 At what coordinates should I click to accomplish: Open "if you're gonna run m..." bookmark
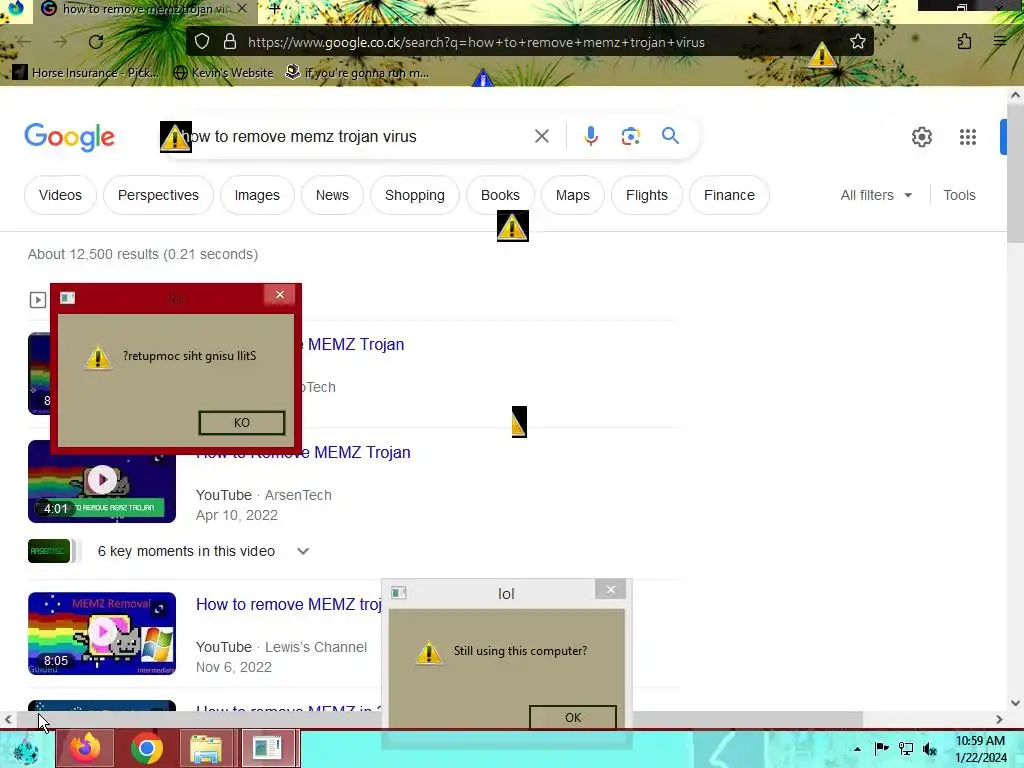(357, 72)
